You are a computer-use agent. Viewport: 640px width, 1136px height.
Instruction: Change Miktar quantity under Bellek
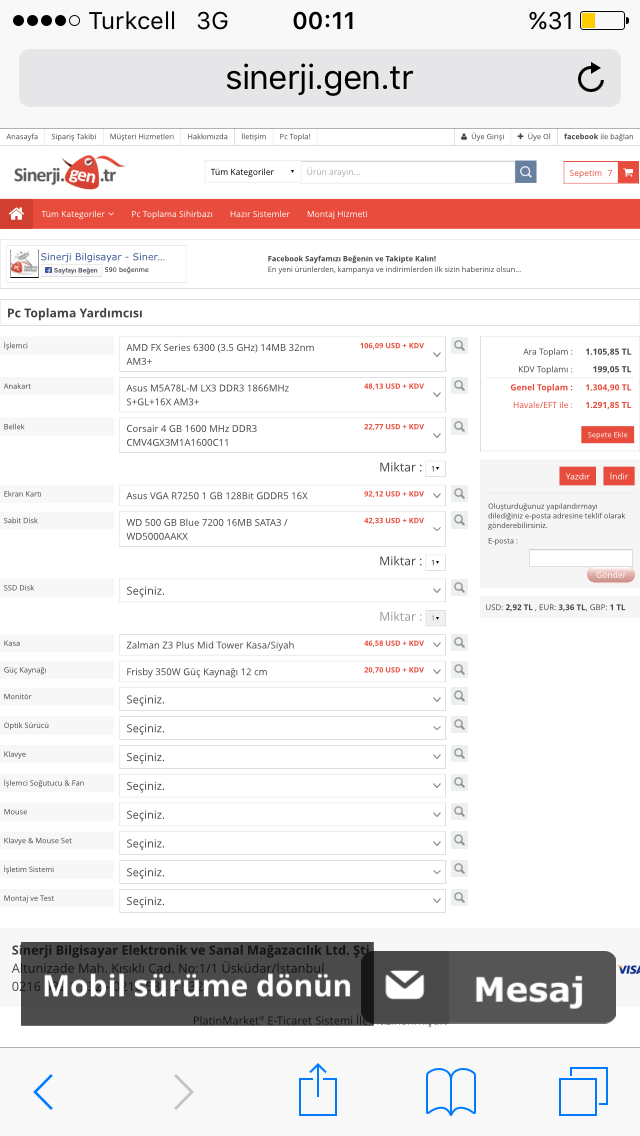[x=435, y=468]
